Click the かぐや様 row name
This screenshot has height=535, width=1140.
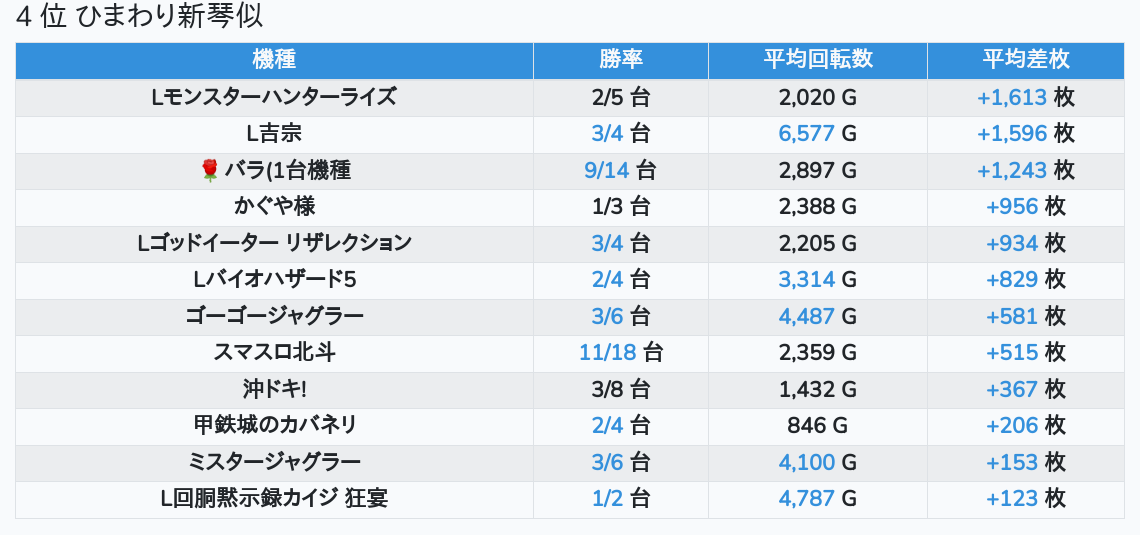pos(274,207)
